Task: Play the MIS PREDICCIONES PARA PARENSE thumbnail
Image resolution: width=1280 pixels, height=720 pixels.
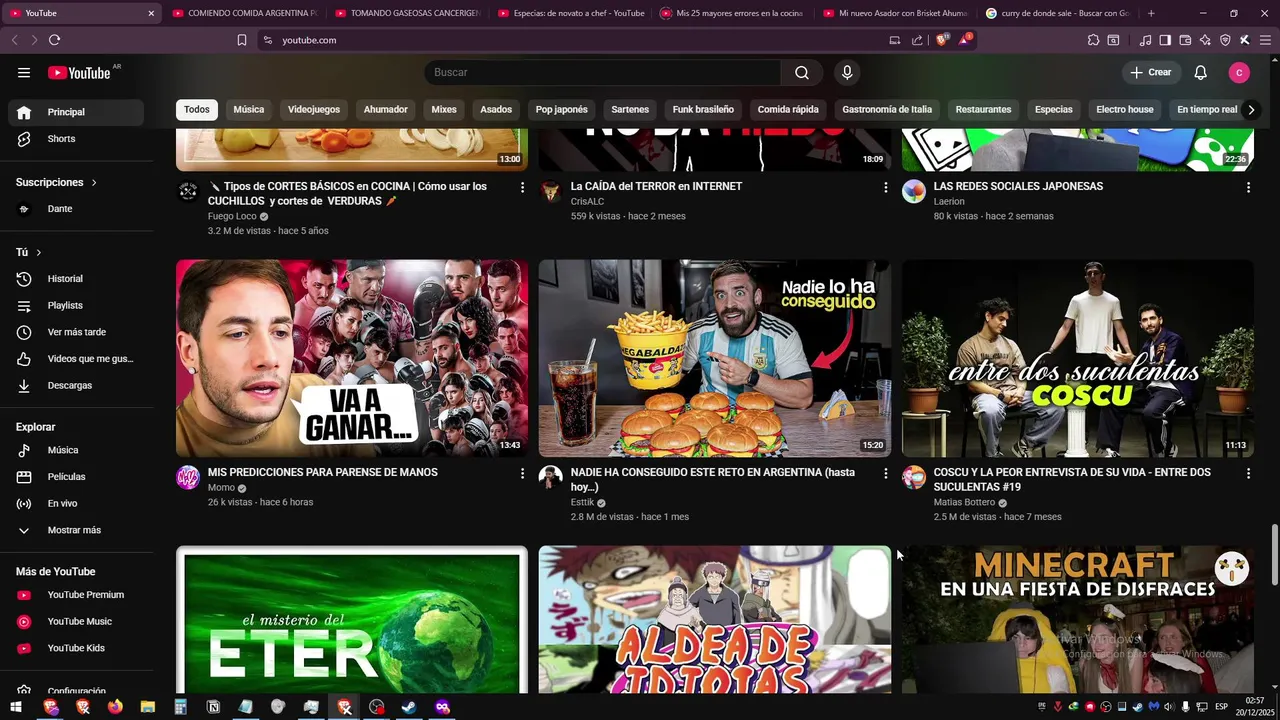Action: (x=352, y=358)
